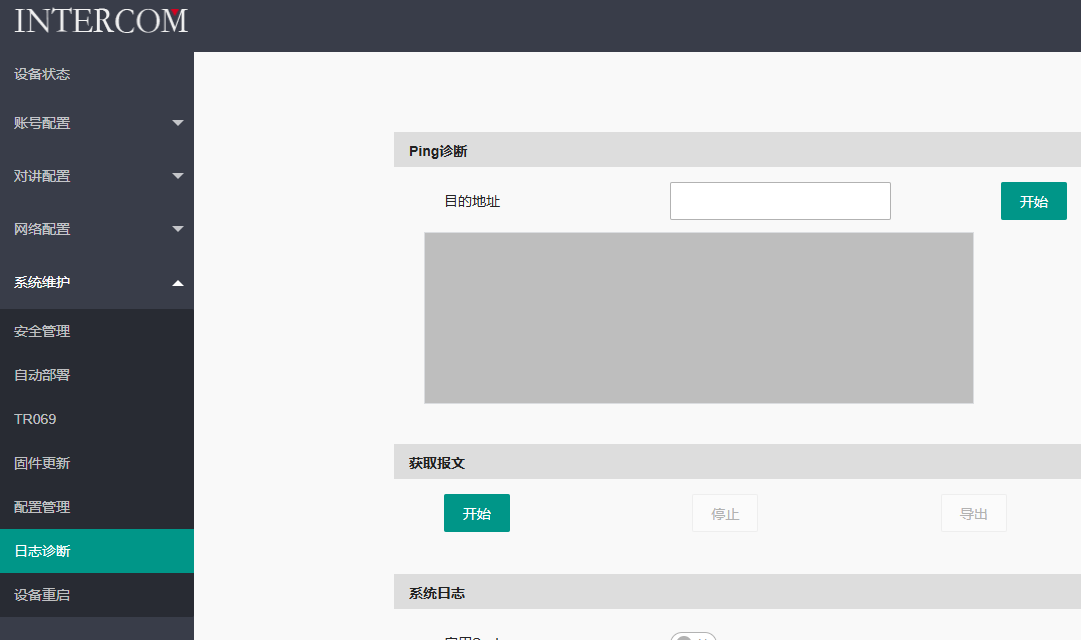Open 设备重启 page
The height and width of the screenshot is (640, 1081).
[x=42, y=595]
